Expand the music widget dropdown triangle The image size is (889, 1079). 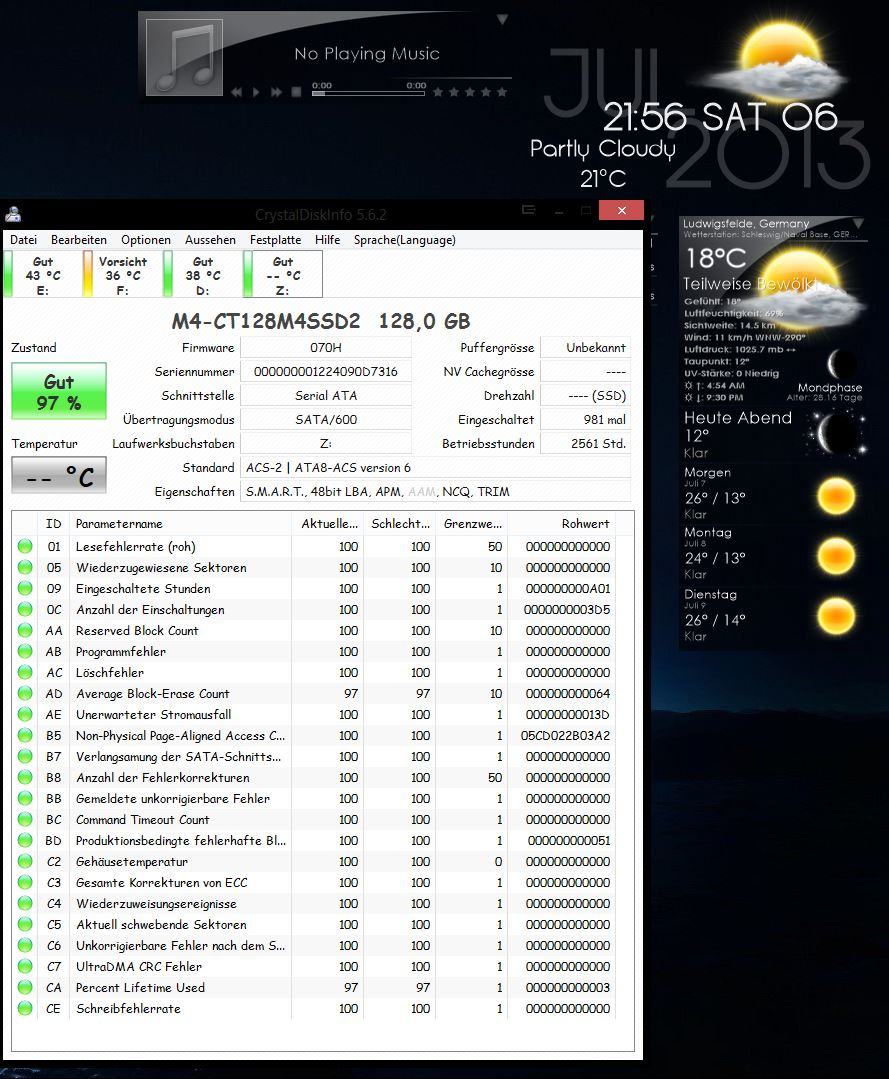coord(503,19)
